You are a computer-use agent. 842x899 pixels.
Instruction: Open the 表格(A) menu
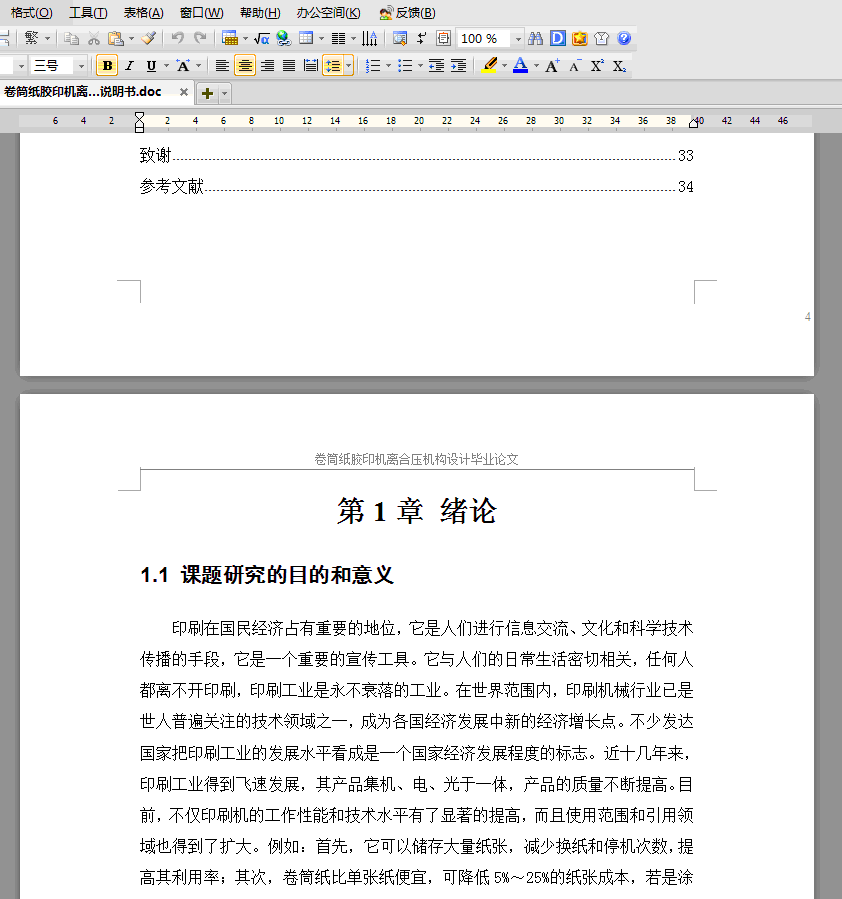pos(143,13)
